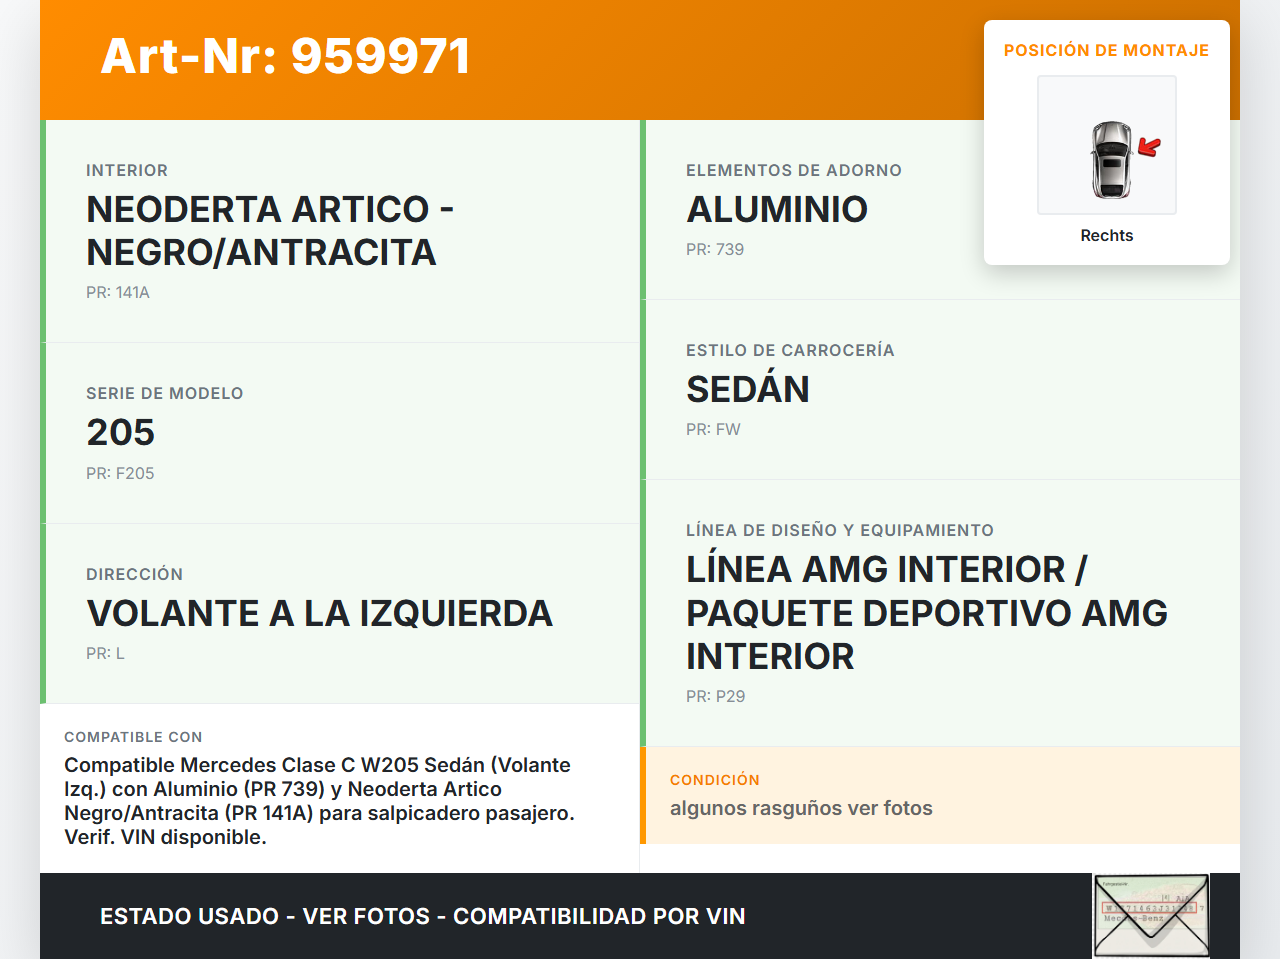The width and height of the screenshot is (1280, 959).
Task: Select VOLANTE A LA IZQUIERDA value
Action: coord(320,614)
